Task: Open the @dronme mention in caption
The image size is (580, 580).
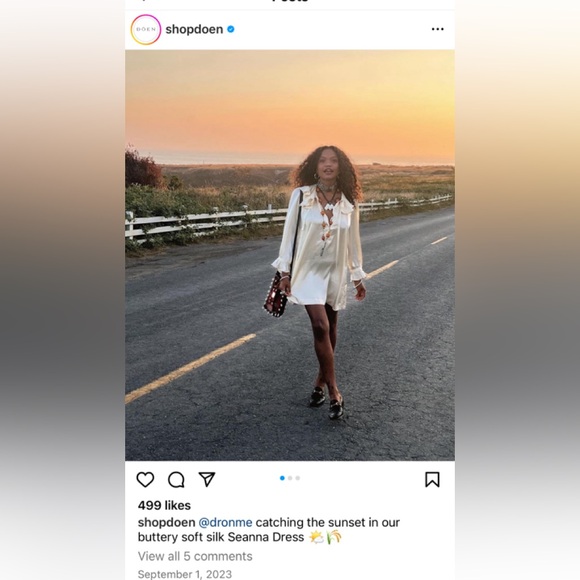Action: click(x=225, y=522)
